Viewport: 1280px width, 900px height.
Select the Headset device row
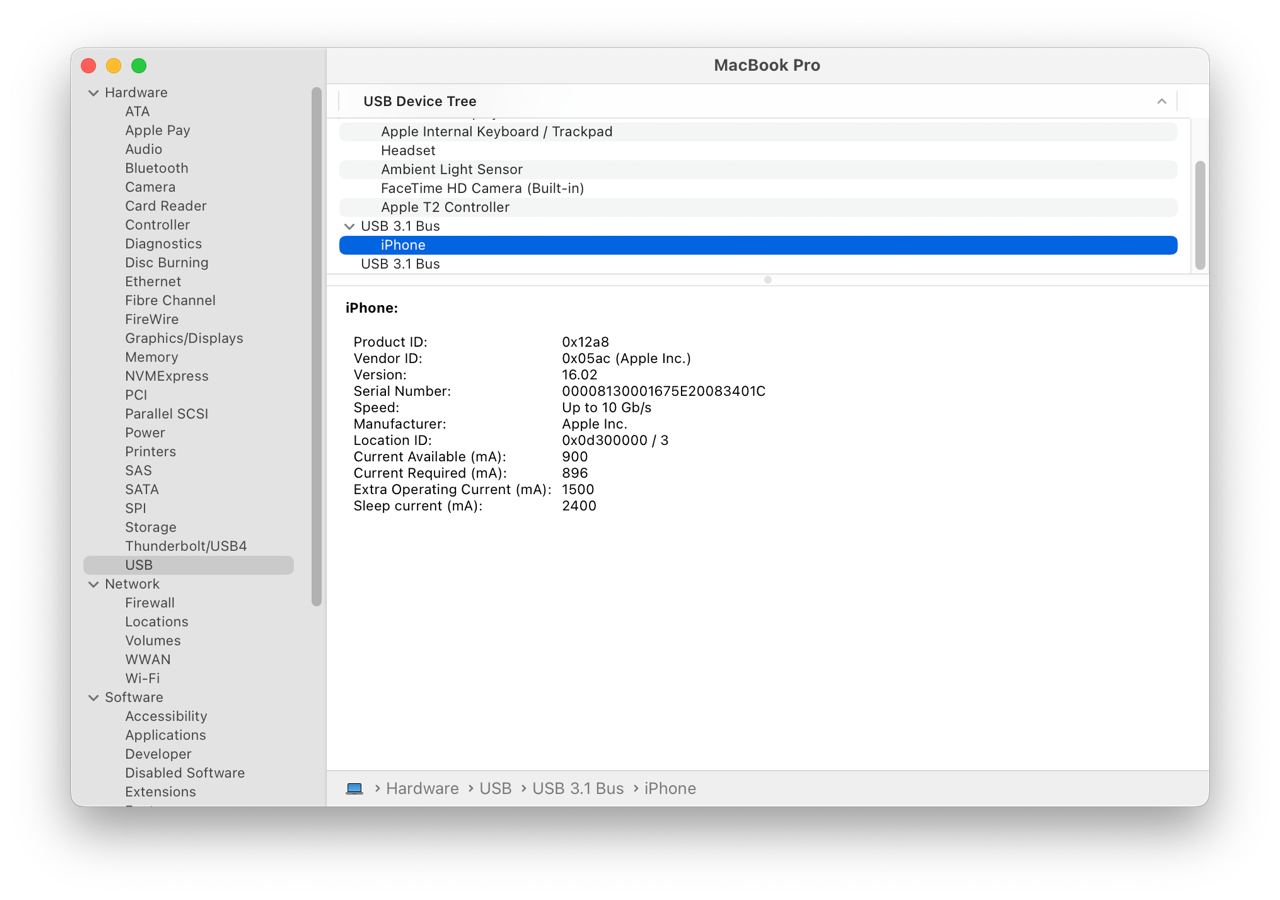758,151
